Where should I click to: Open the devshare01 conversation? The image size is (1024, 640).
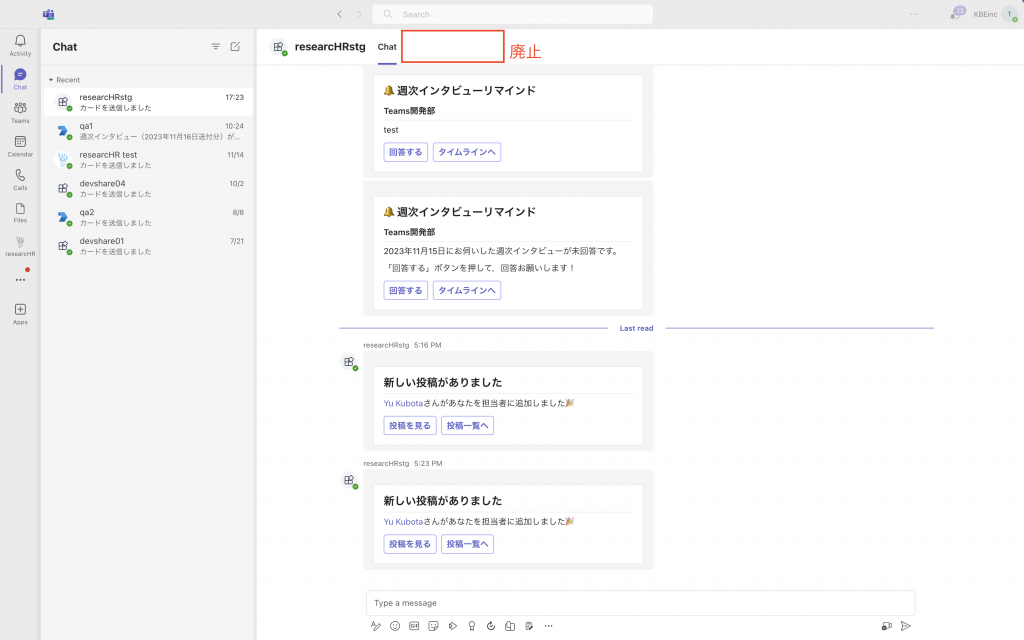[148, 246]
